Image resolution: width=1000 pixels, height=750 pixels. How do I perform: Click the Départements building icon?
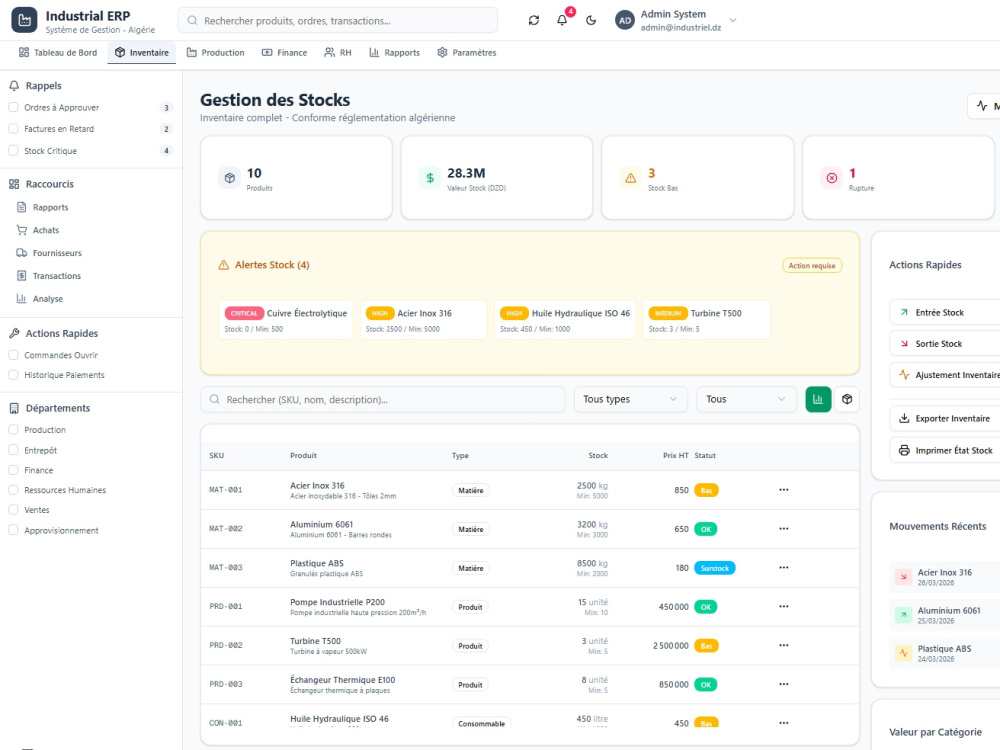[x=14, y=408]
